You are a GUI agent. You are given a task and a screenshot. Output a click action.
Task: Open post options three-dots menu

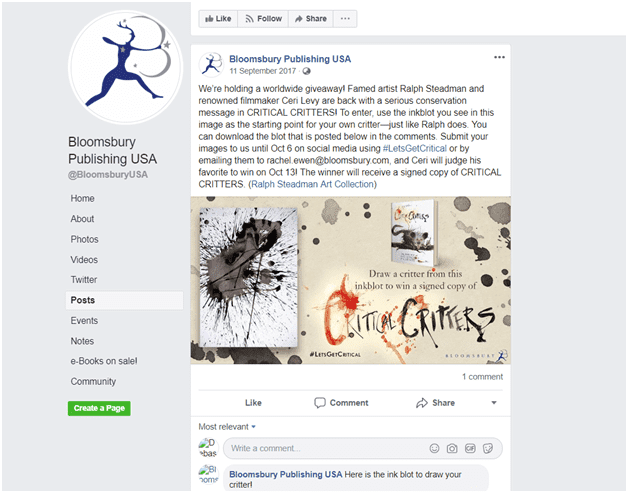pyautogui.click(x=499, y=57)
